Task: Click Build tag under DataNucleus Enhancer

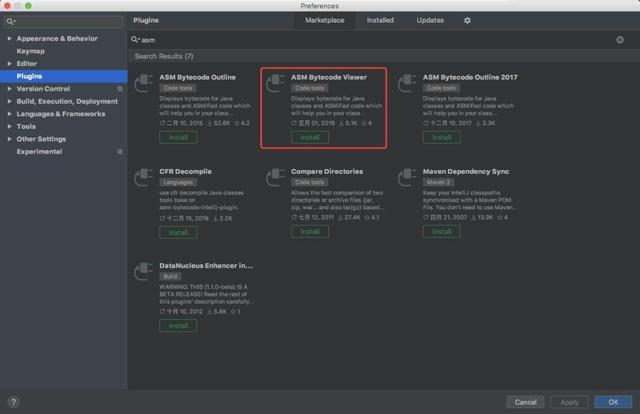Action: [170, 276]
